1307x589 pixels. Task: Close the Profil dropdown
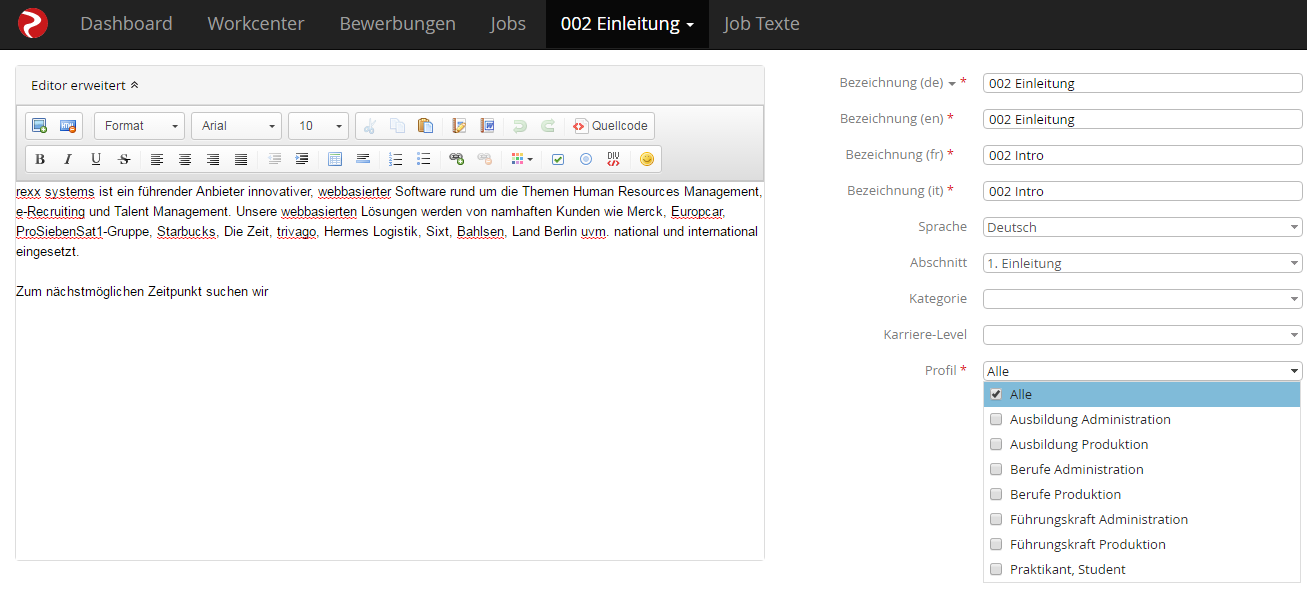point(1143,371)
